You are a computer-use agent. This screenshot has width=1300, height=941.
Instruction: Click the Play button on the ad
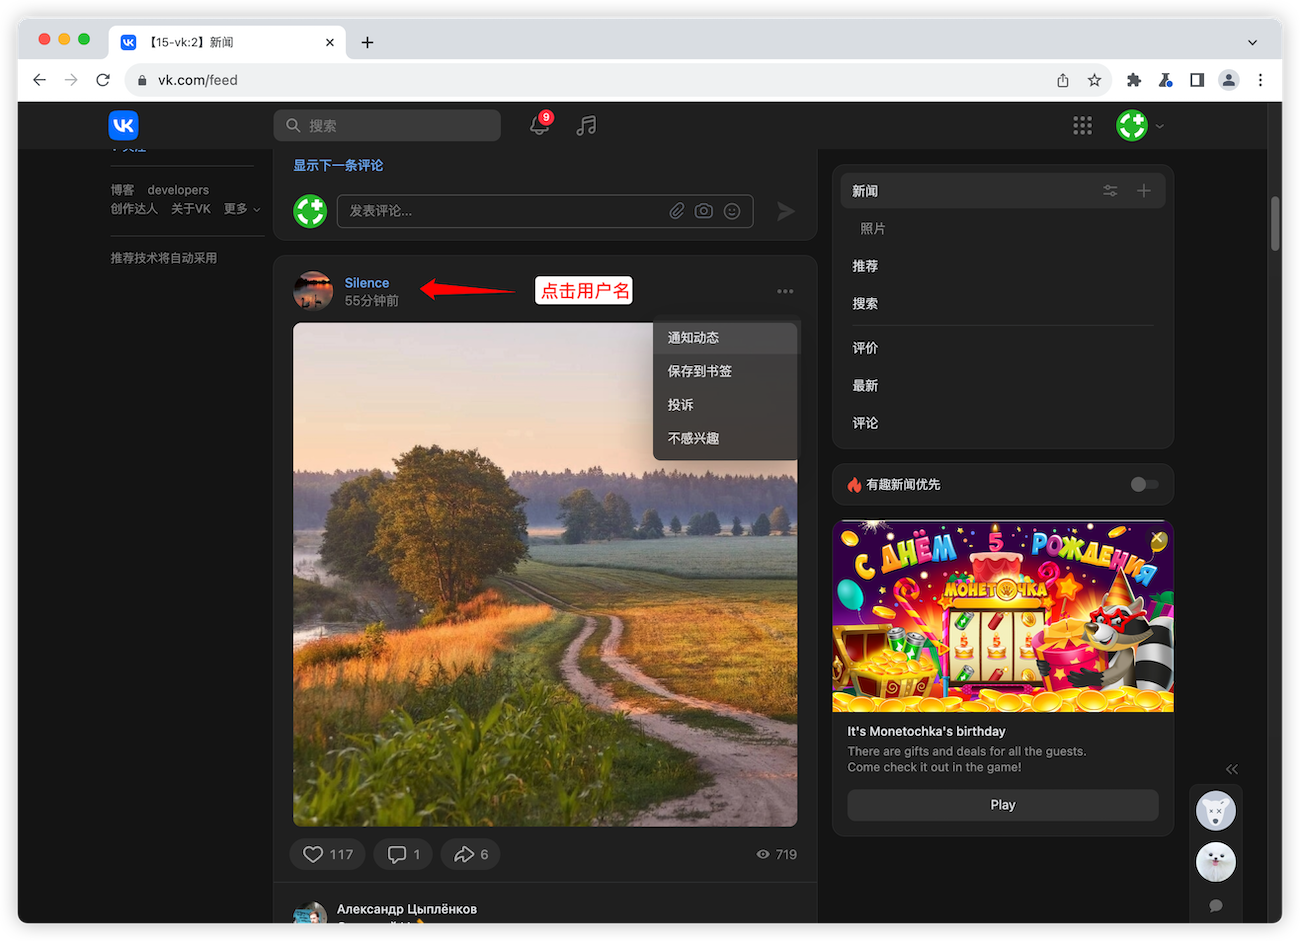tap(1002, 805)
